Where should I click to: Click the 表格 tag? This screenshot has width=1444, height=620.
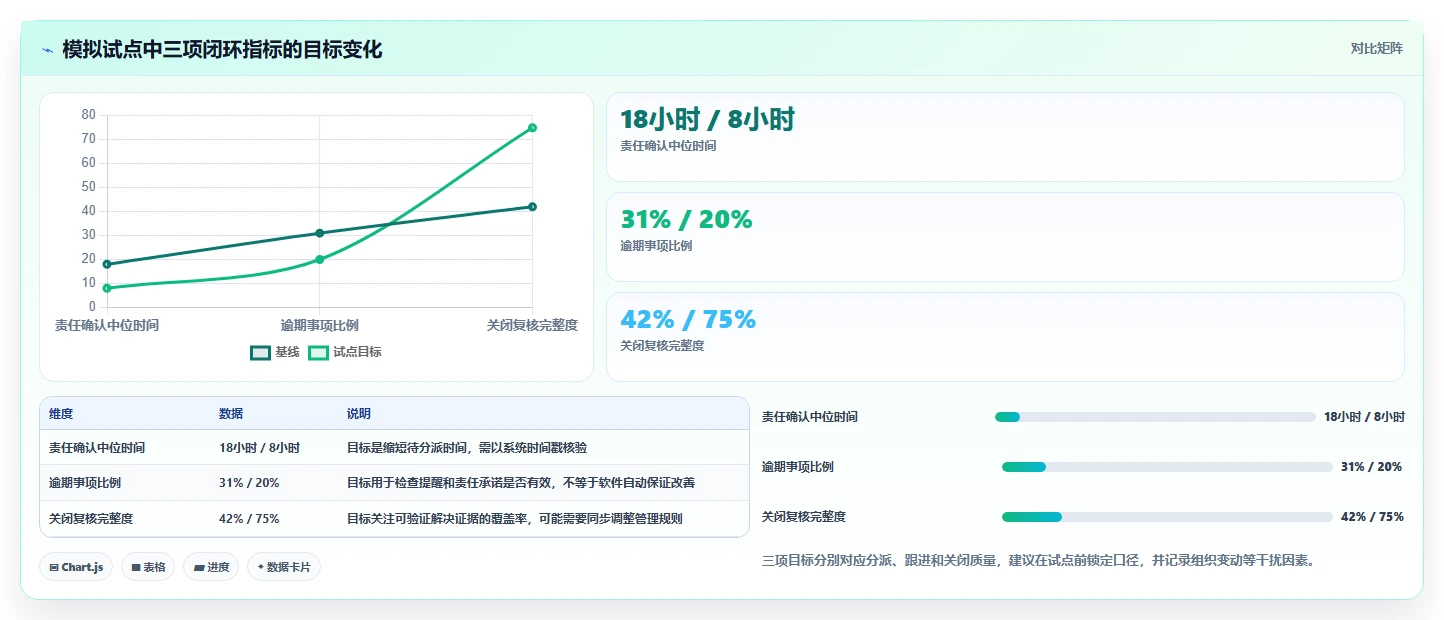click(x=148, y=567)
